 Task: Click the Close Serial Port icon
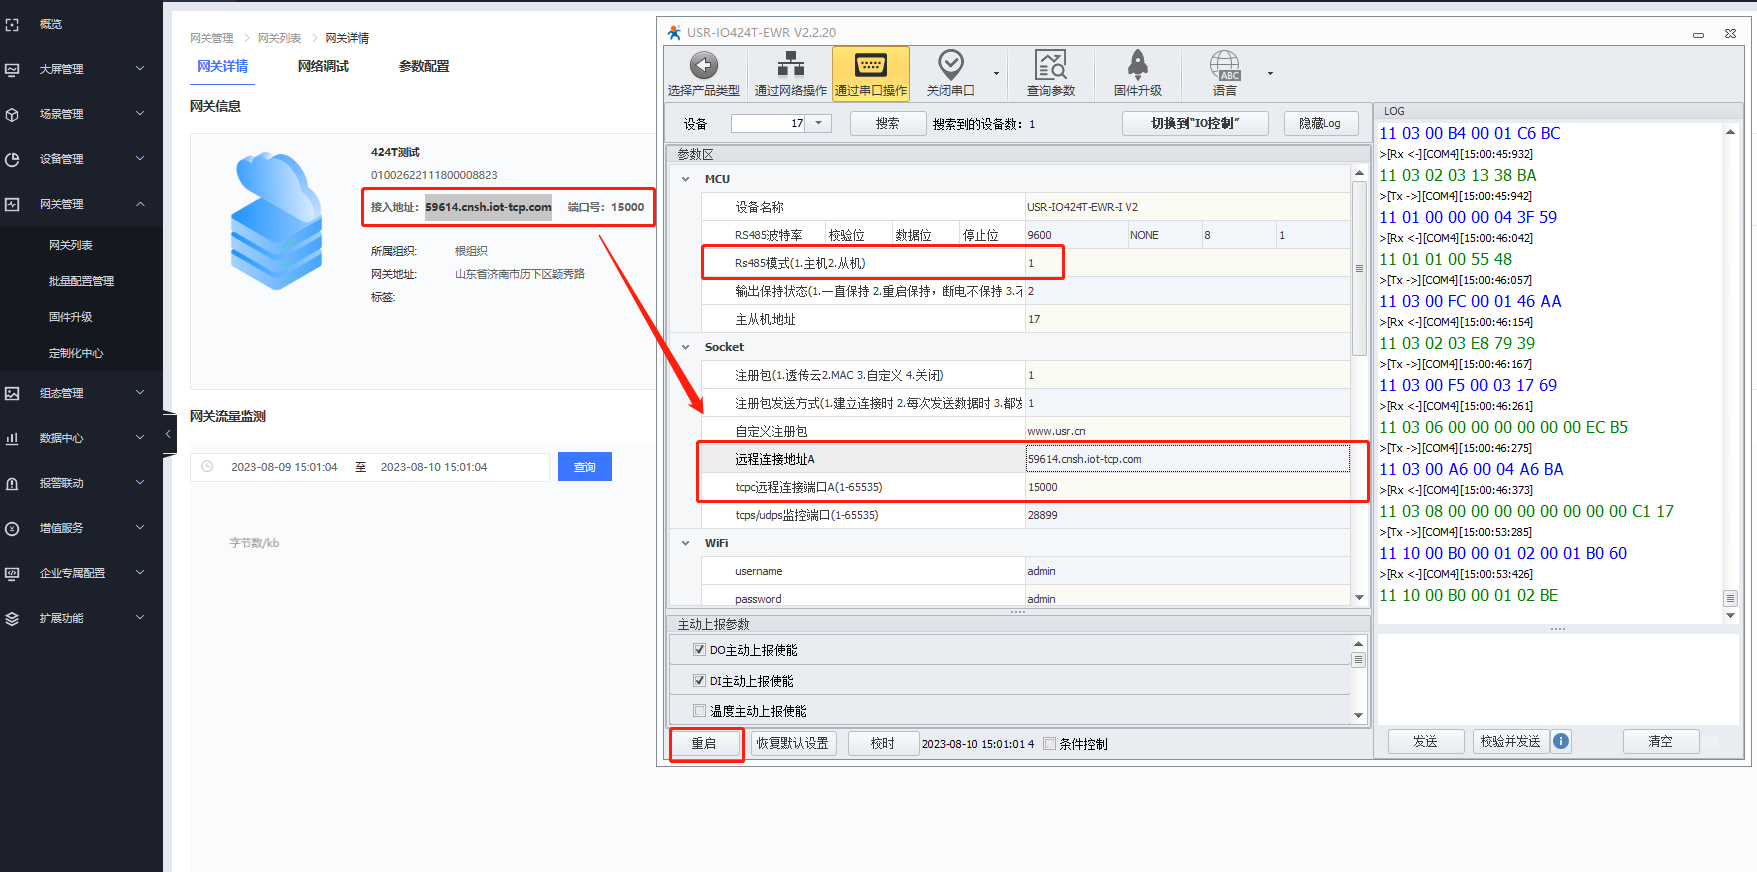click(950, 66)
